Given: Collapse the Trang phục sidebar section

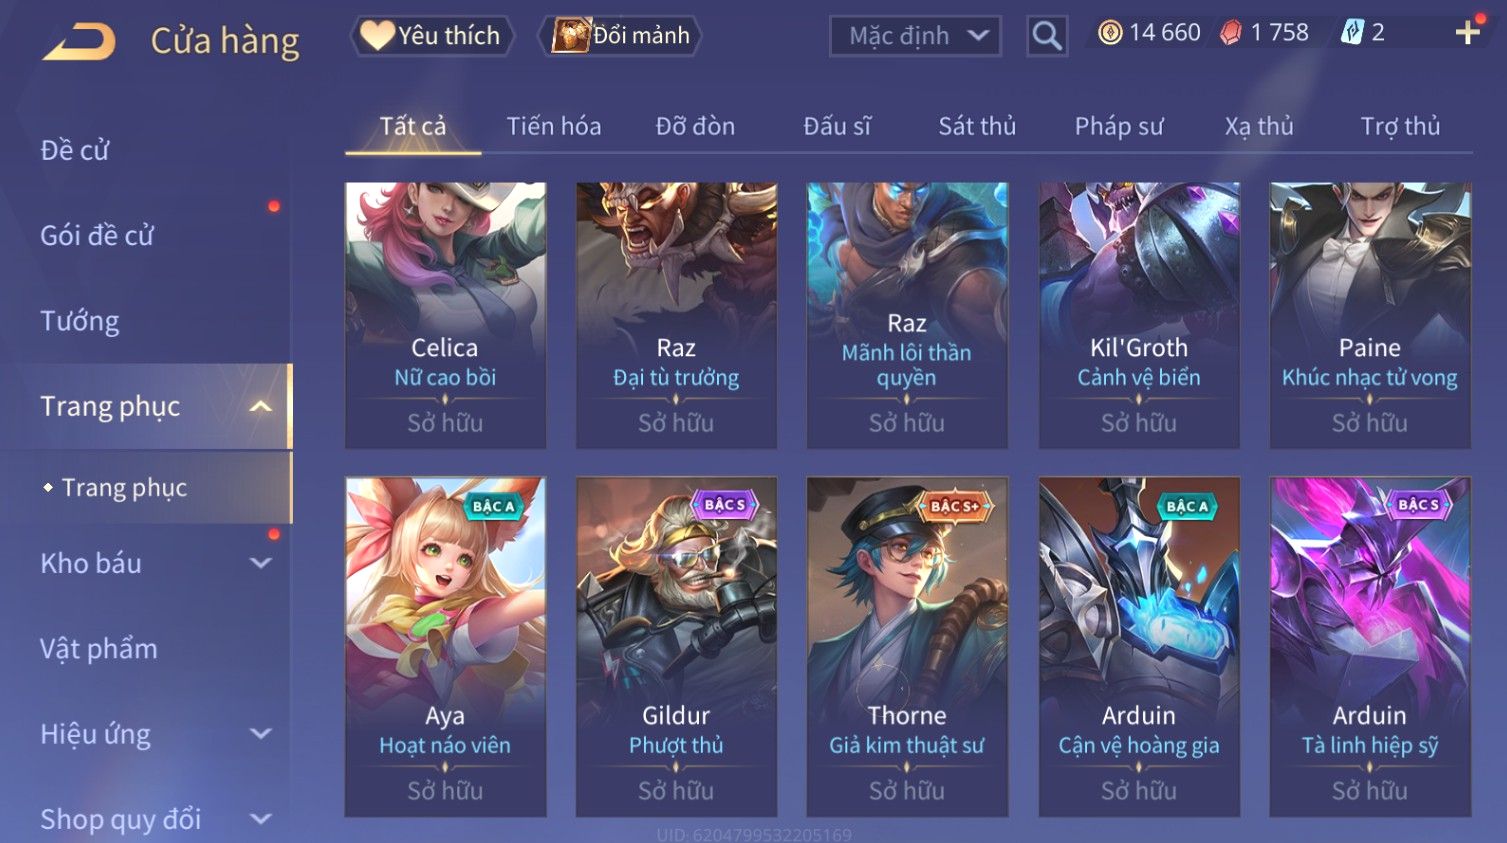Looking at the screenshot, I should click(260, 406).
